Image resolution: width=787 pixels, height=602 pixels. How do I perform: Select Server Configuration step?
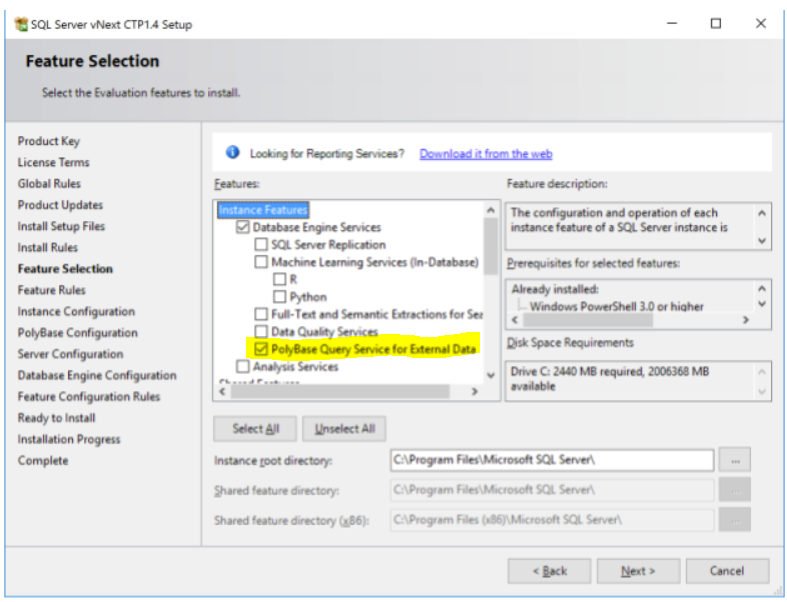70,354
